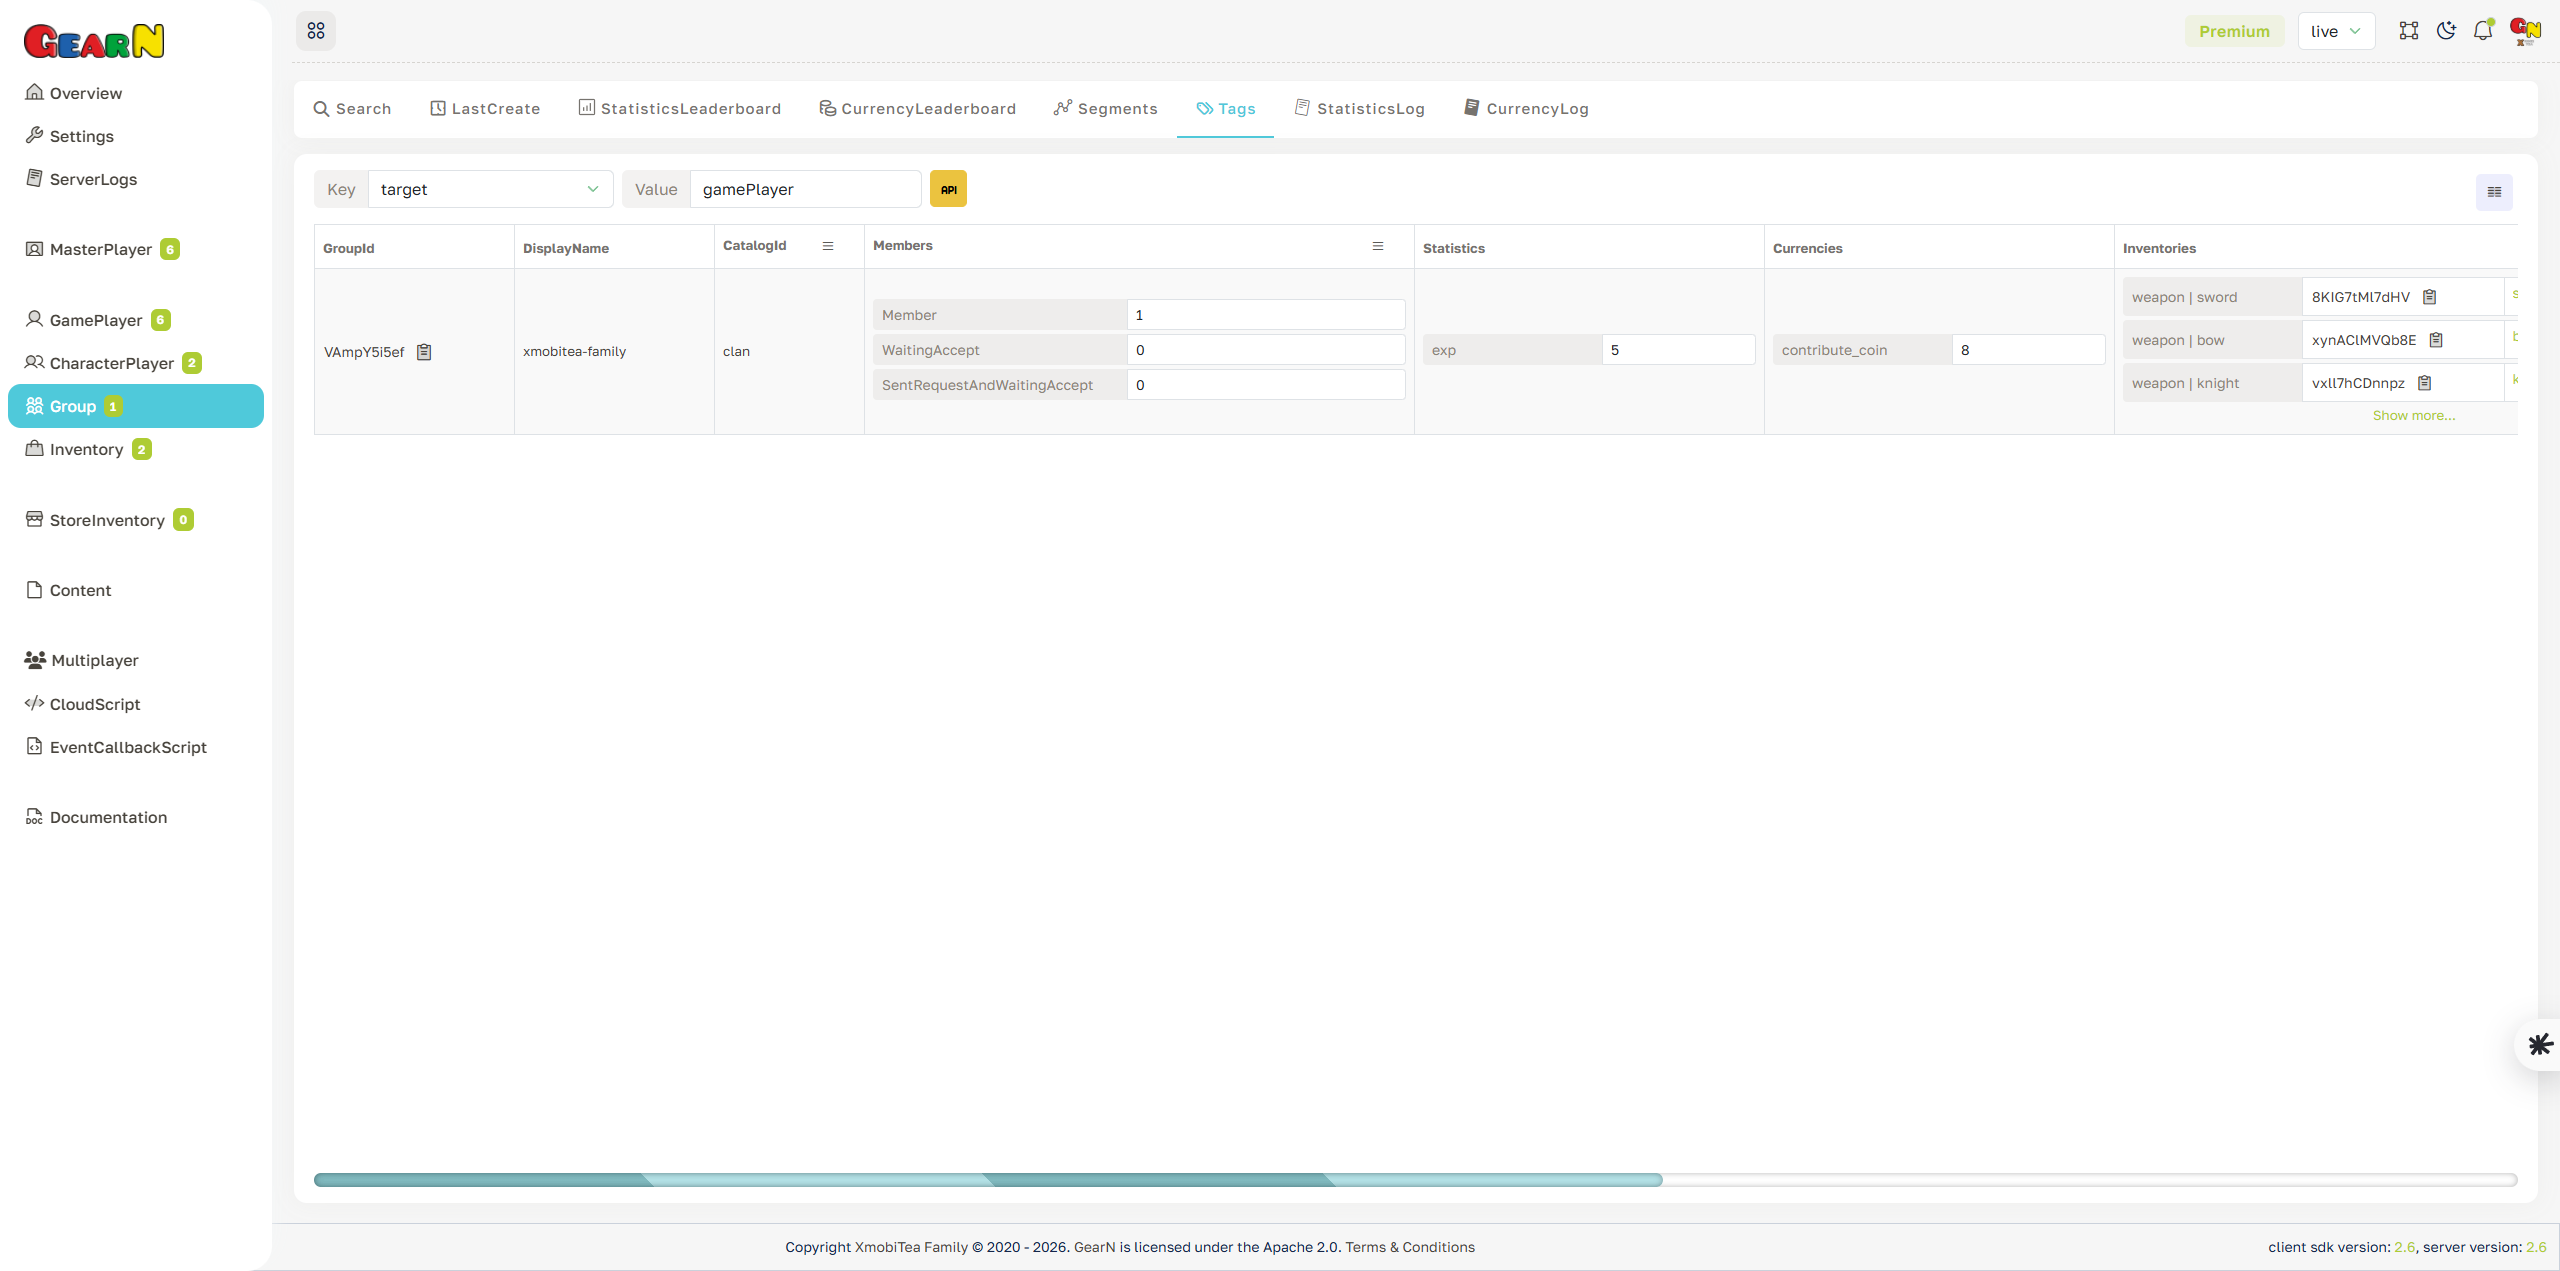Open Terms & Conditions in the footer
The image size is (2560, 1271).
[1410, 1247]
